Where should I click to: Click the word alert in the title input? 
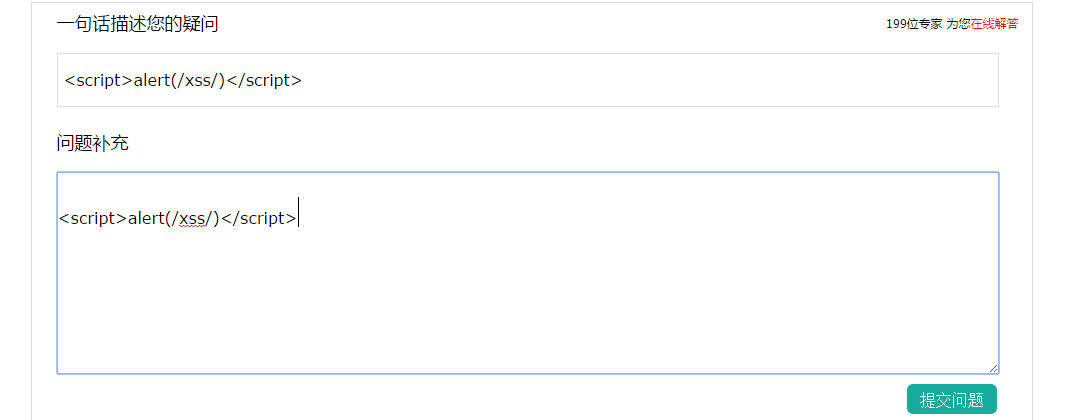[152, 80]
